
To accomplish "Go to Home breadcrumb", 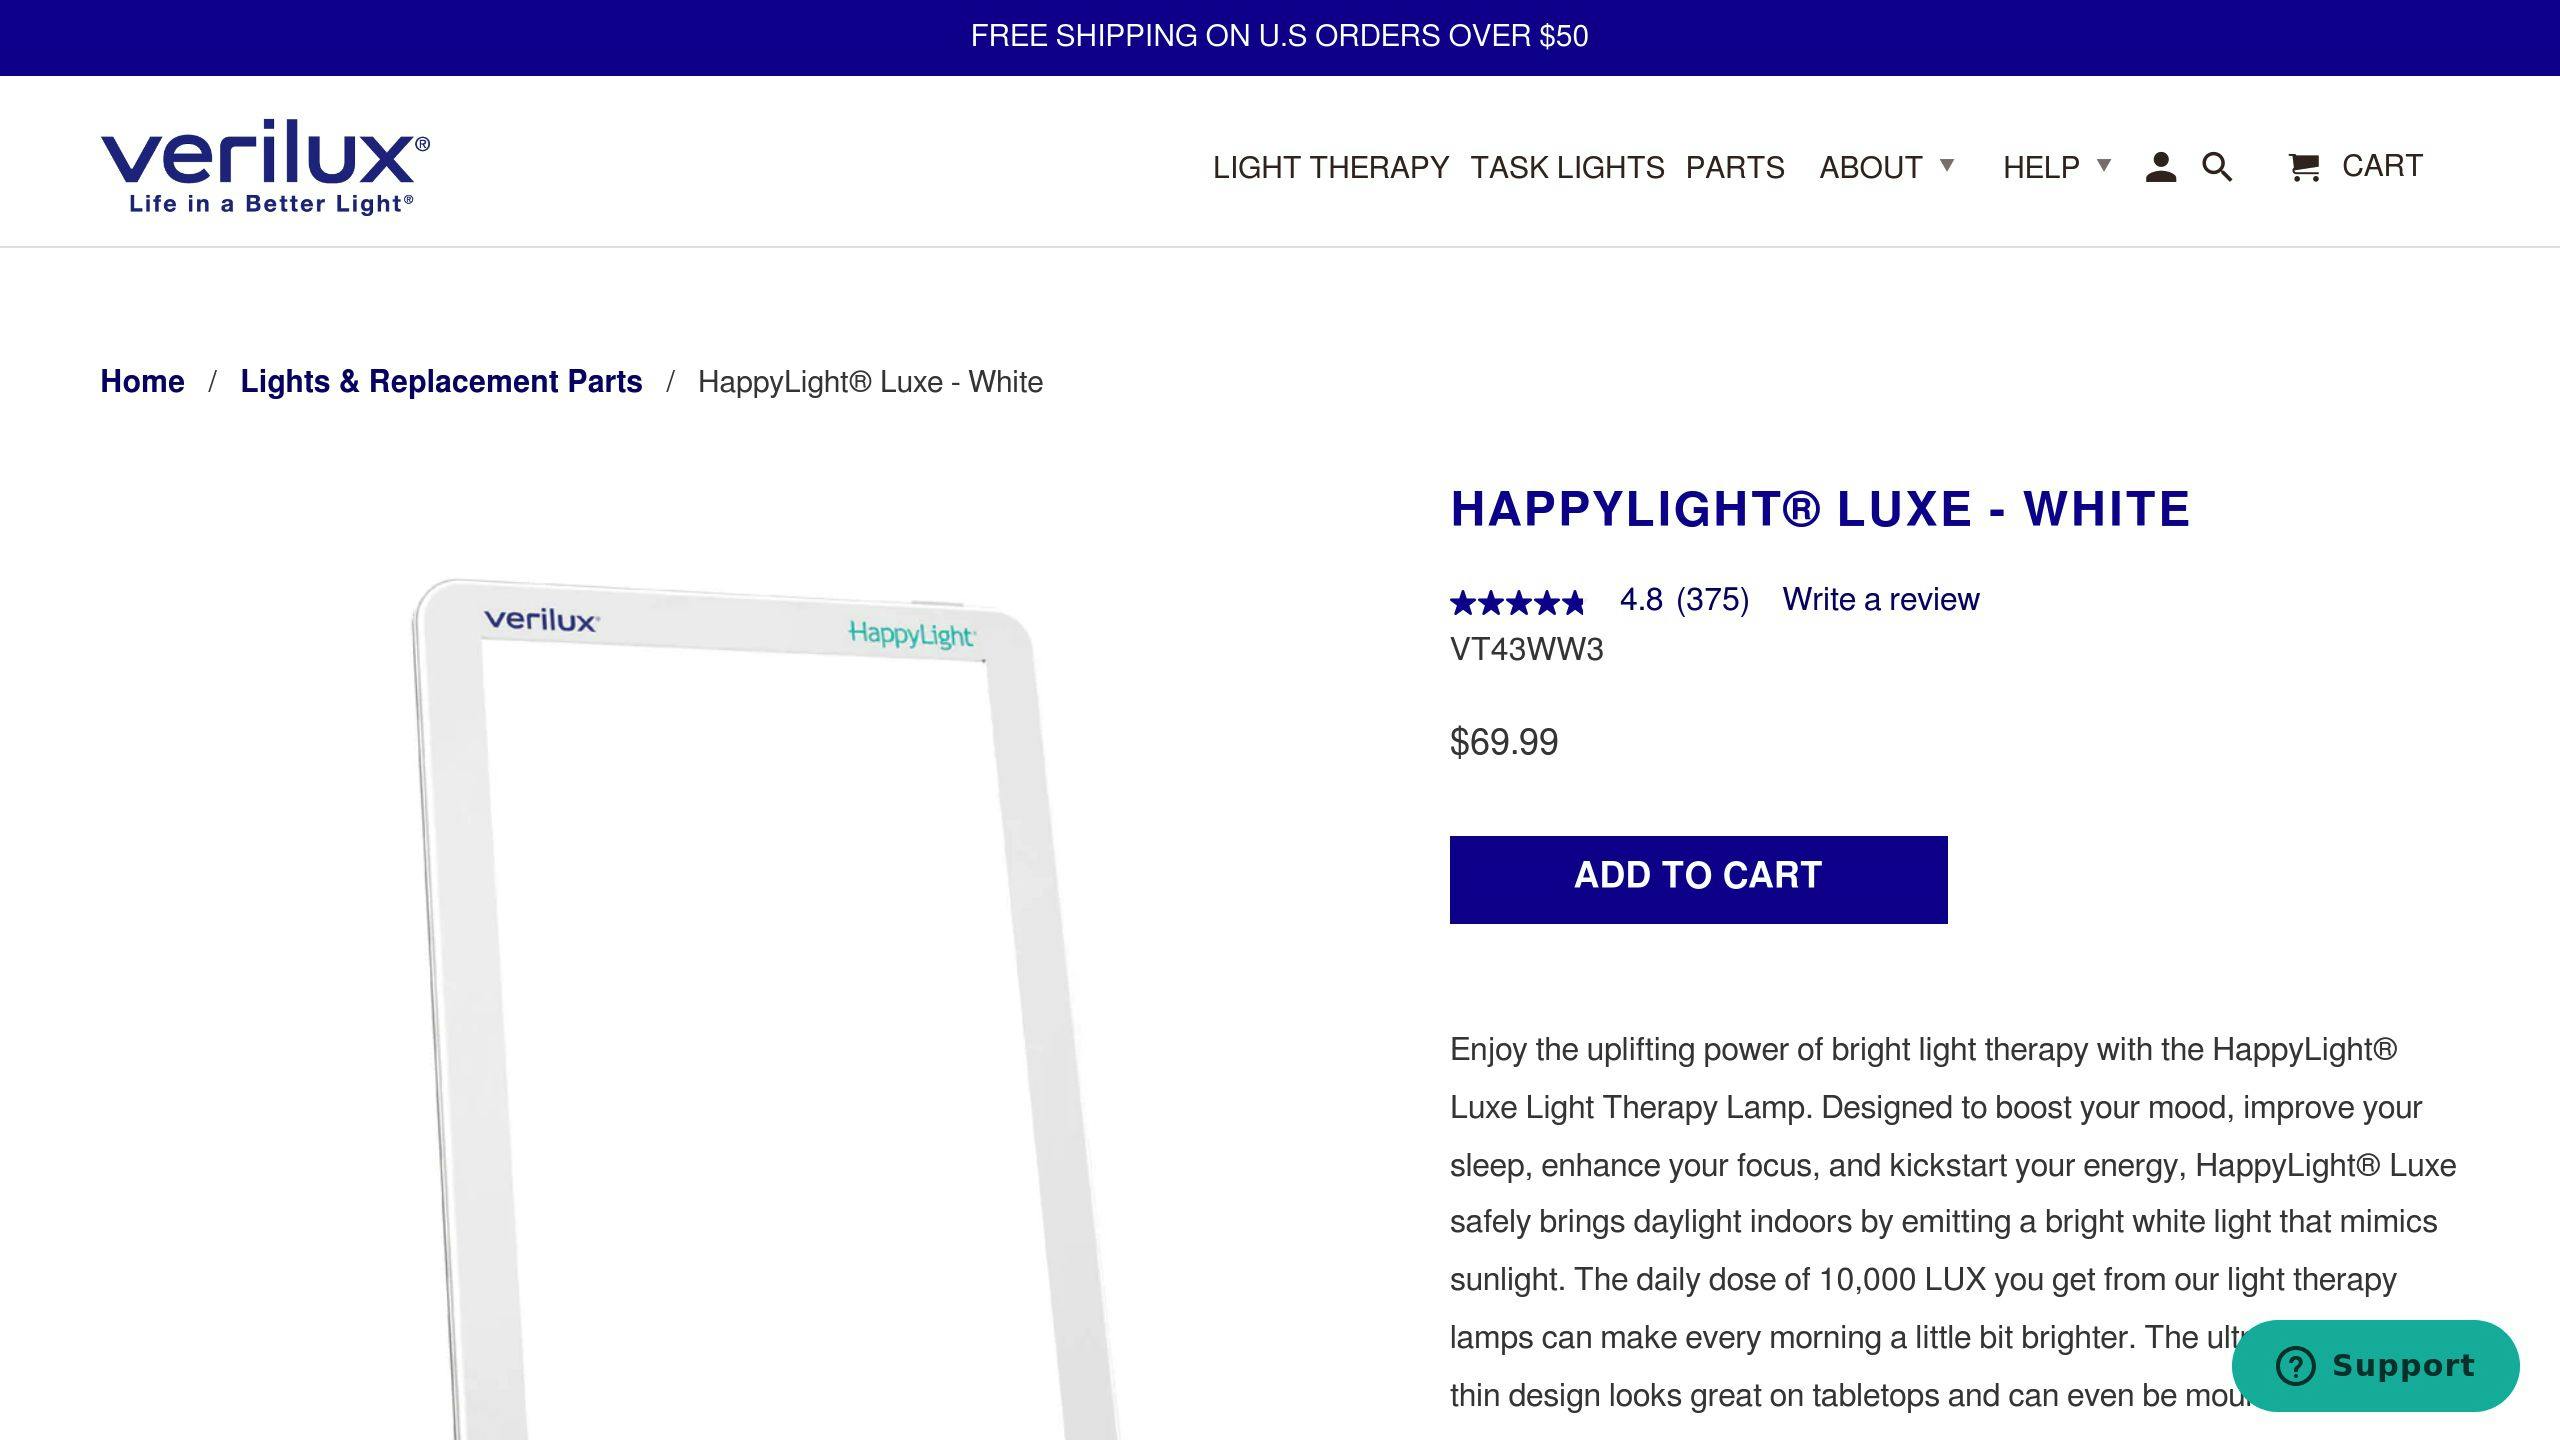I will 142,381.
